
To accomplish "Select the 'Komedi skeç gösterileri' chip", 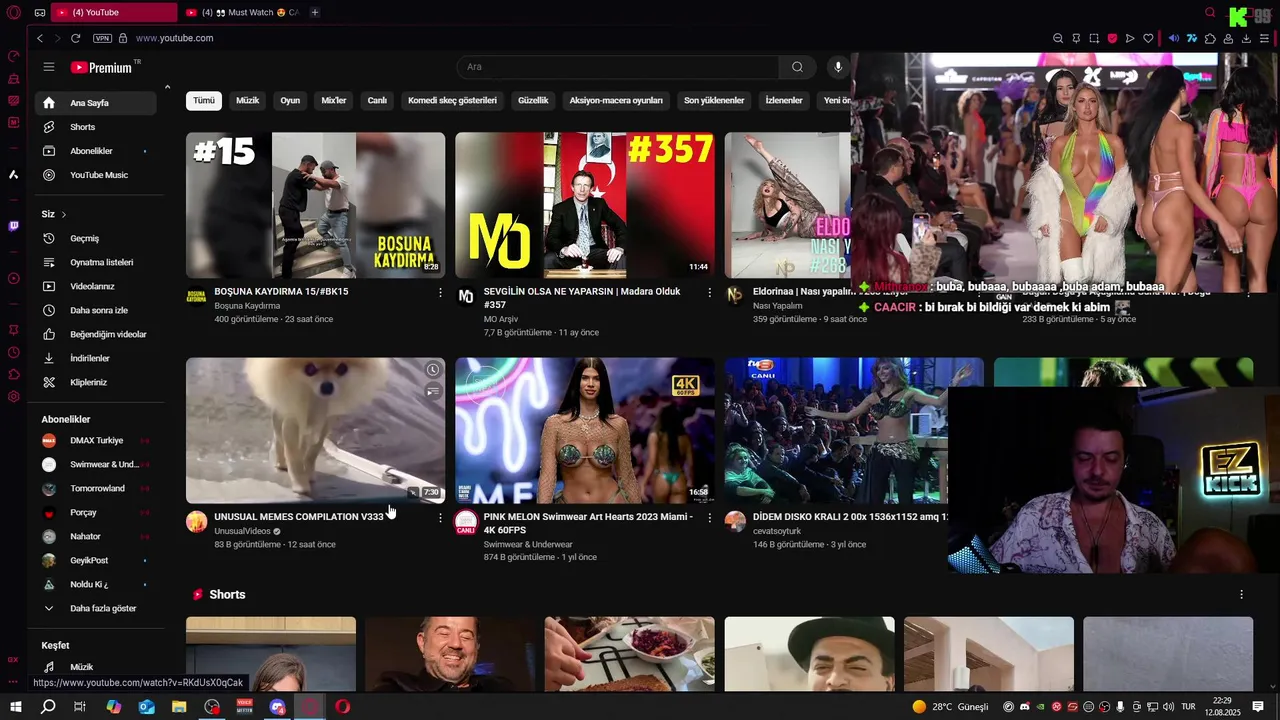I will pos(452,101).
